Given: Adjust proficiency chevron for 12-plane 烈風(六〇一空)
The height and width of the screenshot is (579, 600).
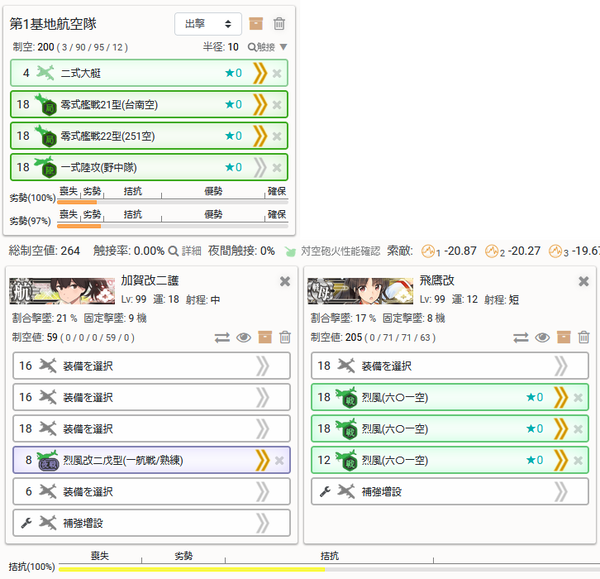Looking at the screenshot, I should coord(561,460).
